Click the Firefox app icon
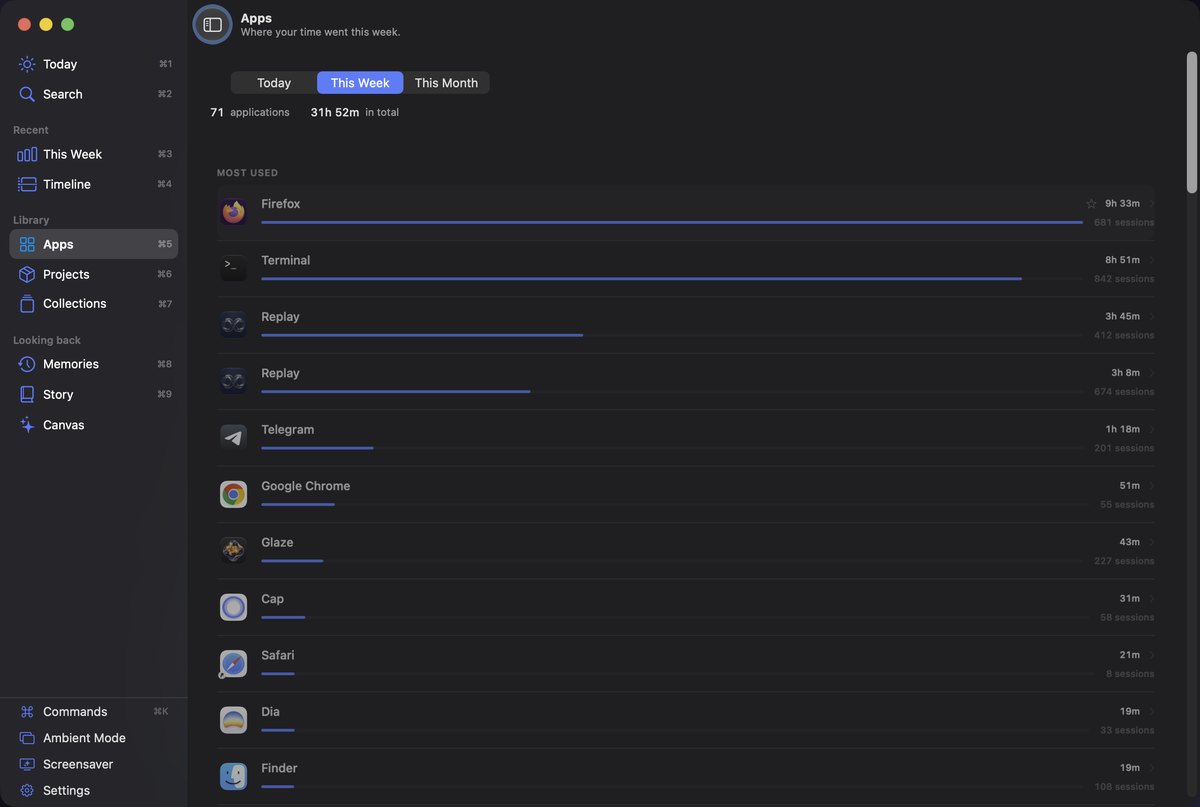1200x807 pixels. [233, 212]
